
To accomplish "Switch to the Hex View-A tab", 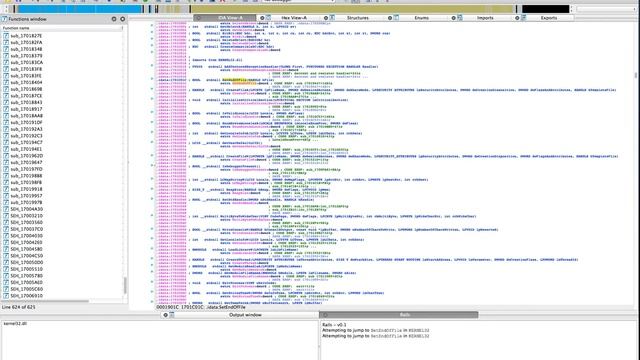I will (294, 18).
